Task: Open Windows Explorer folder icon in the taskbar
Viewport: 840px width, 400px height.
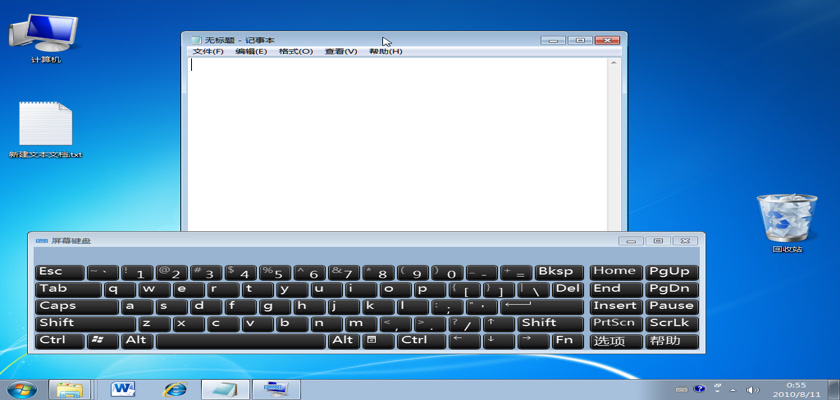Action: tap(71, 388)
